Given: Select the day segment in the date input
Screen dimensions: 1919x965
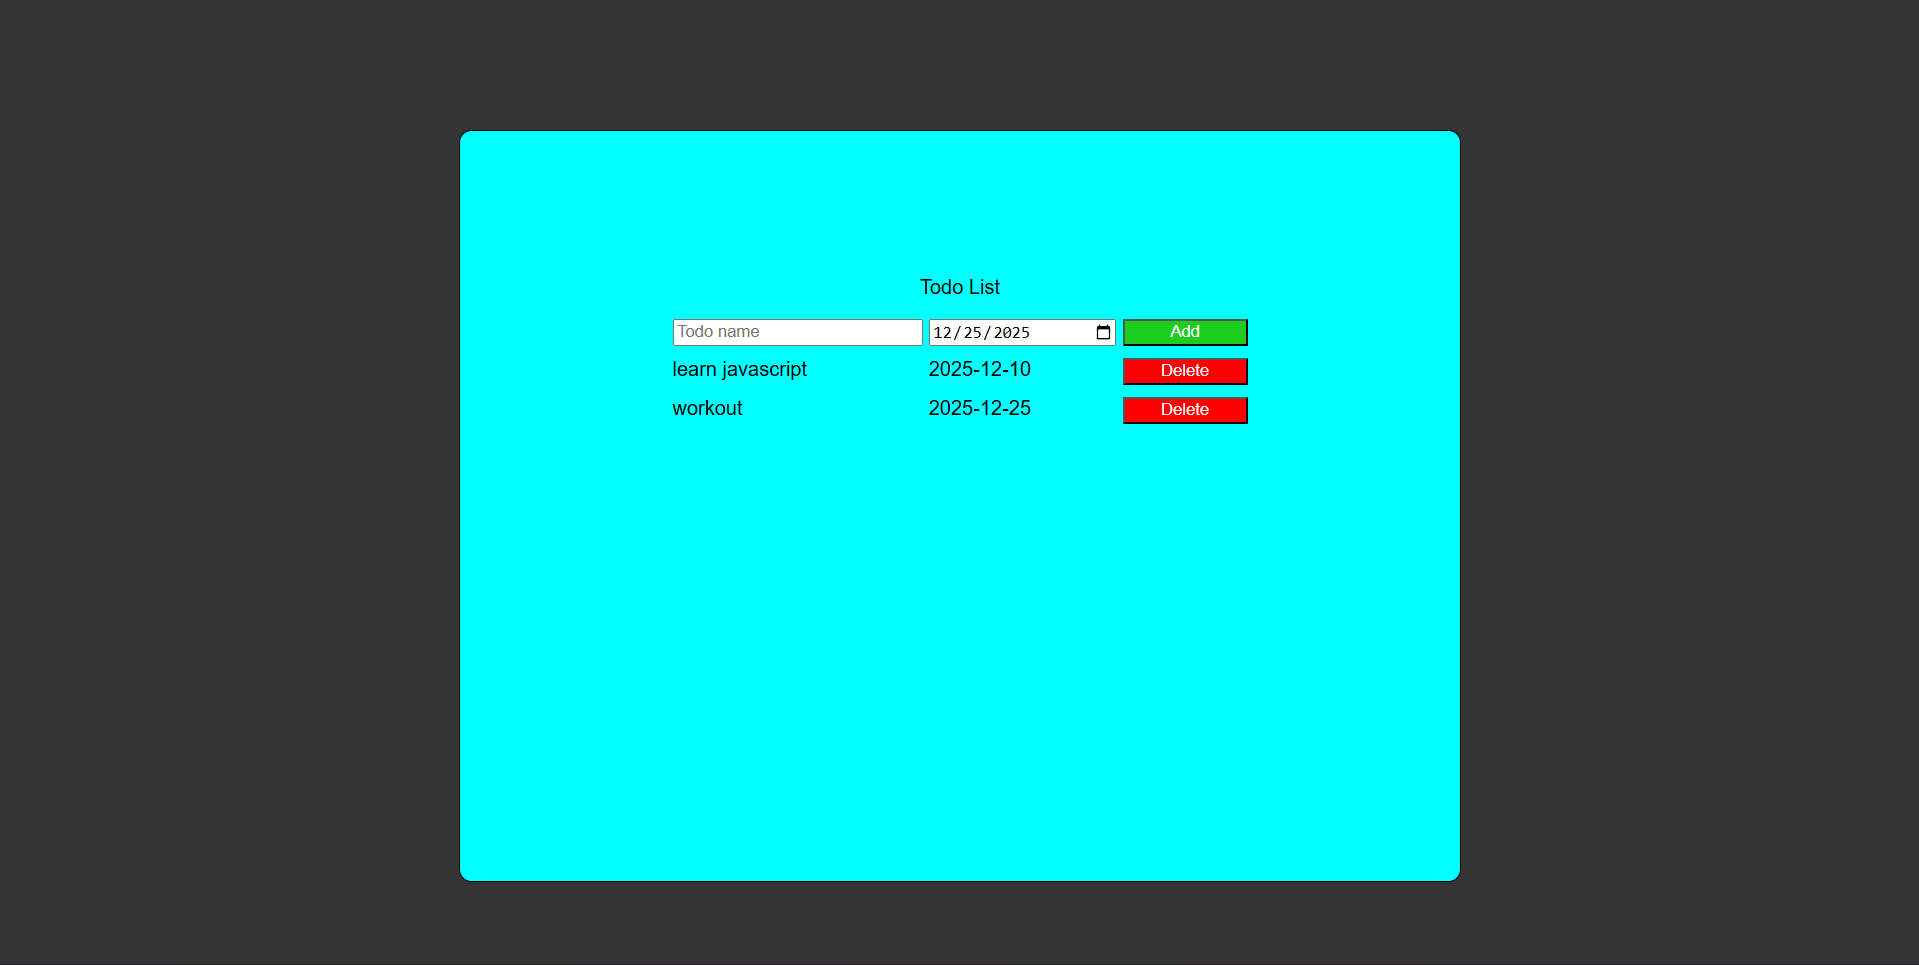Looking at the screenshot, I should (972, 333).
